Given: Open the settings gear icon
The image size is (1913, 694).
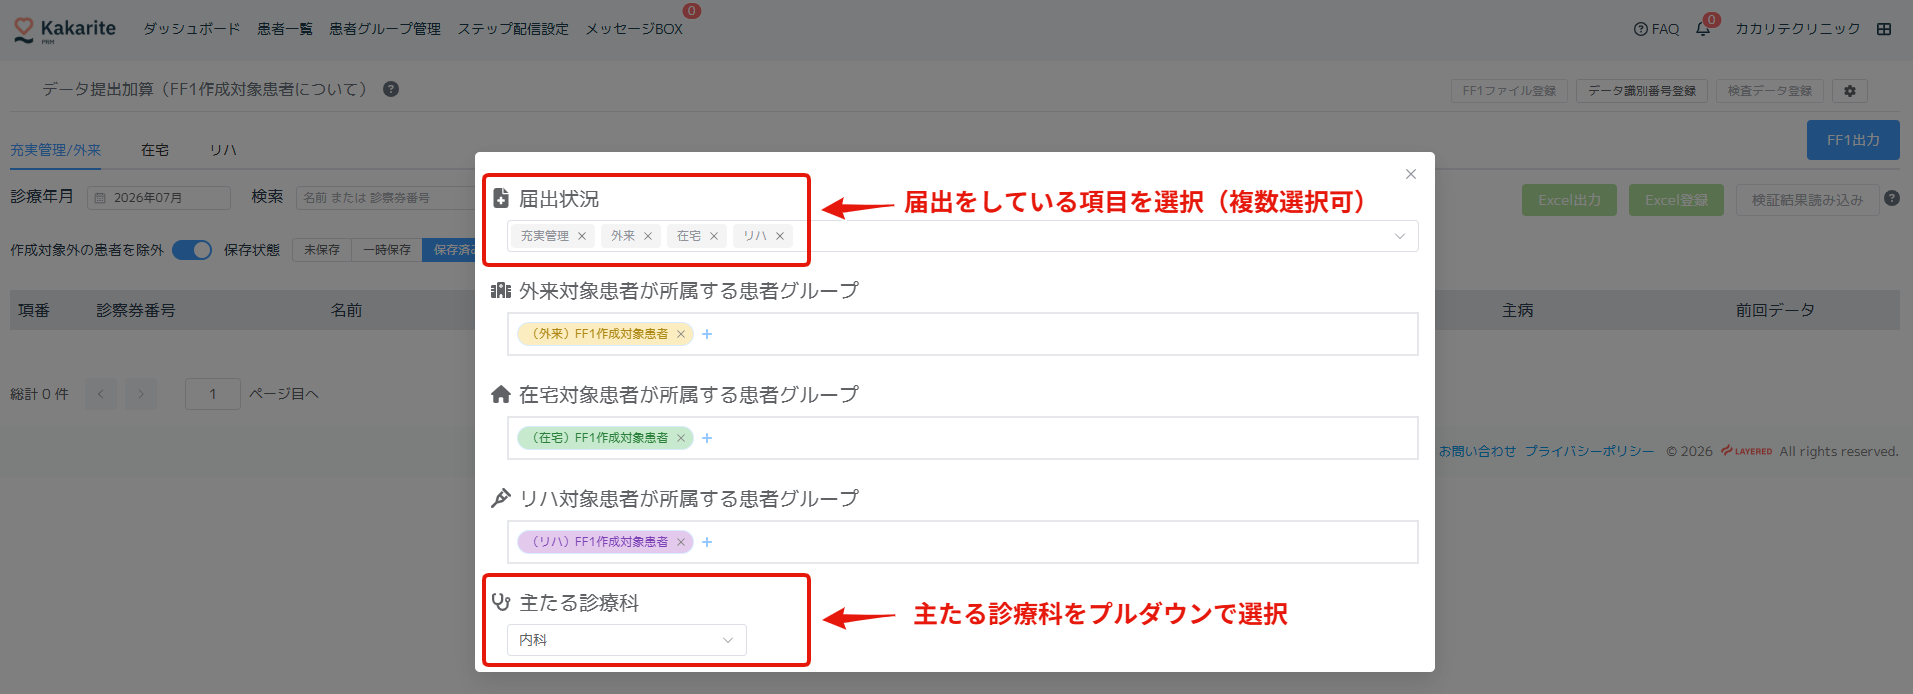Looking at the screenshot, I should [x=1849, y=91].
